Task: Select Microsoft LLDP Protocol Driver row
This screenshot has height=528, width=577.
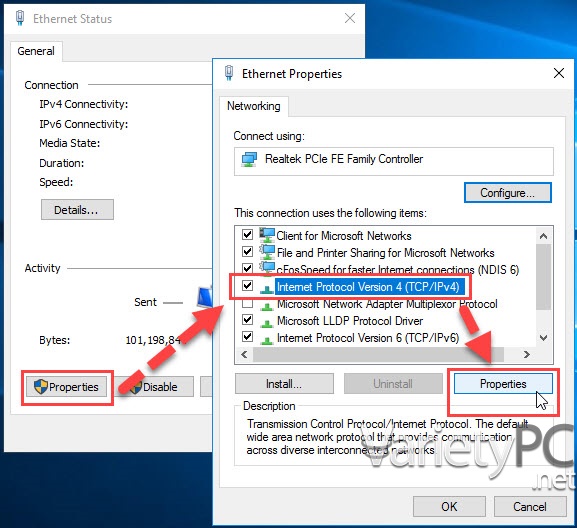Action: coord(350,321)
